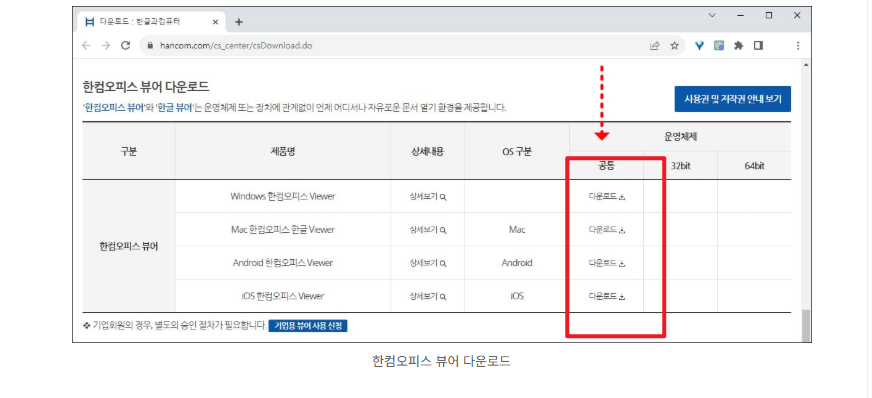Image resolution: width=872 pixels, height=398 pixels.
Task: Click the 상세내용 column header
Action: [x=427, y=151]
